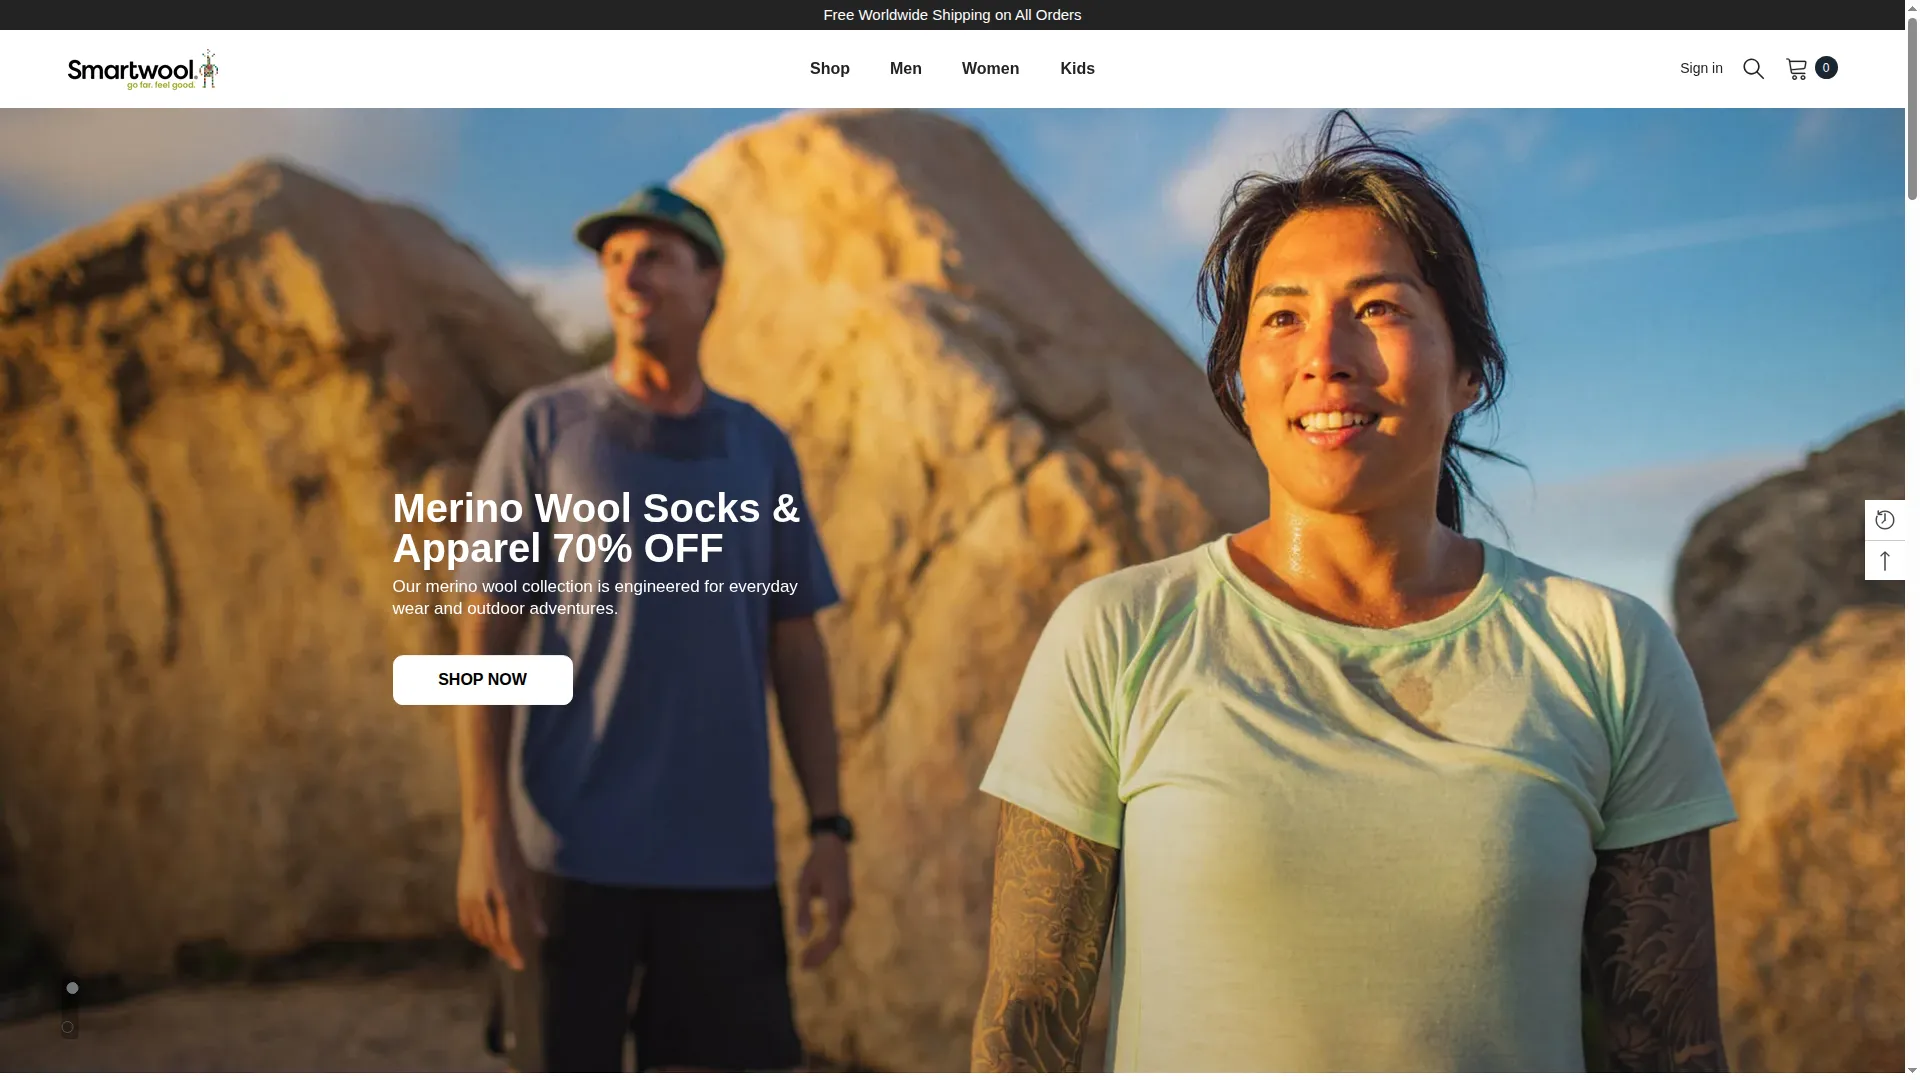1920x1080 pixels.
Task: Select the second slideshow dot
Action: tap(68, 1027)
